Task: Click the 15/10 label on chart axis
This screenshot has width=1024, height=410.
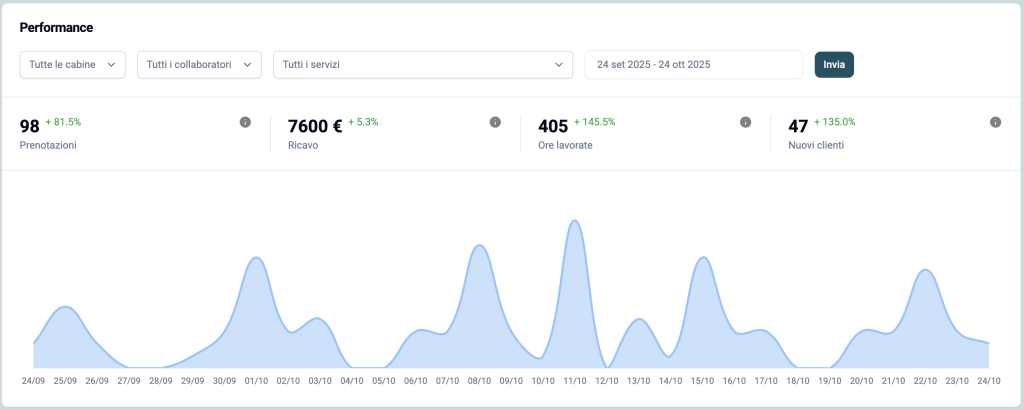Action: tap(702, 381)
